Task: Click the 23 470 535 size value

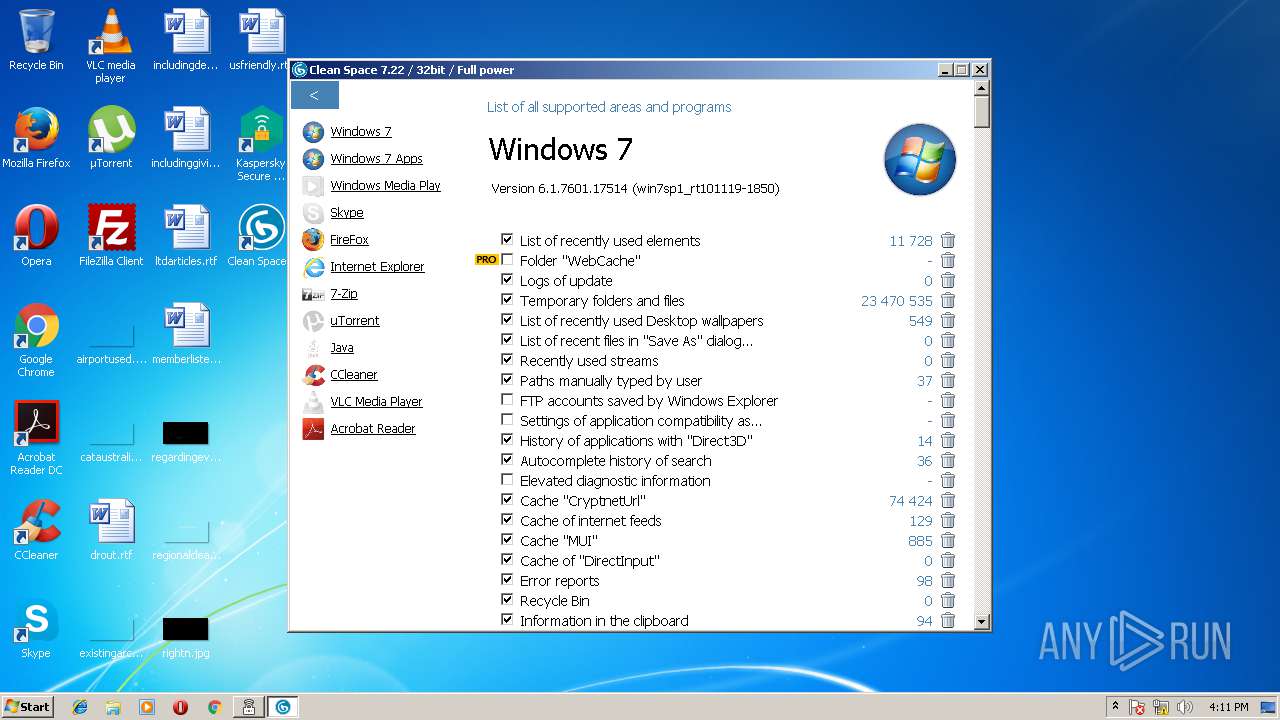Action: tap(896, 300)
